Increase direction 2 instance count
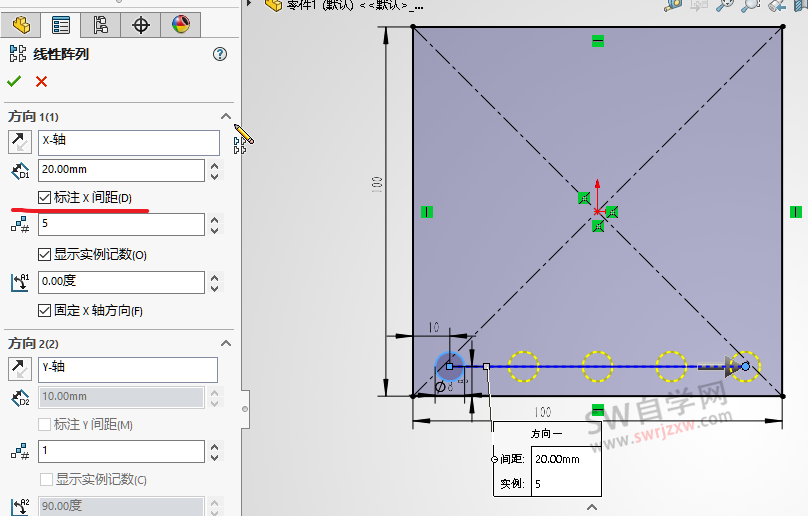Screen dimensions: 808x516 pos(215,446)
